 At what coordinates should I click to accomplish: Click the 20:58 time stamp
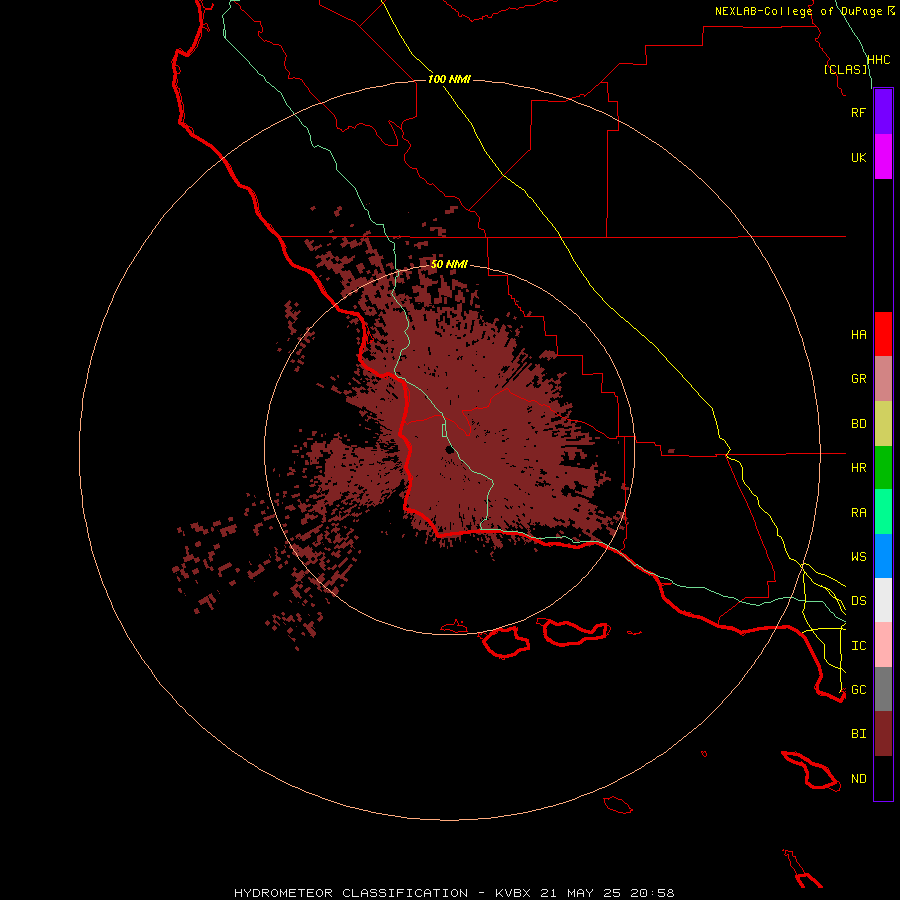652,893
